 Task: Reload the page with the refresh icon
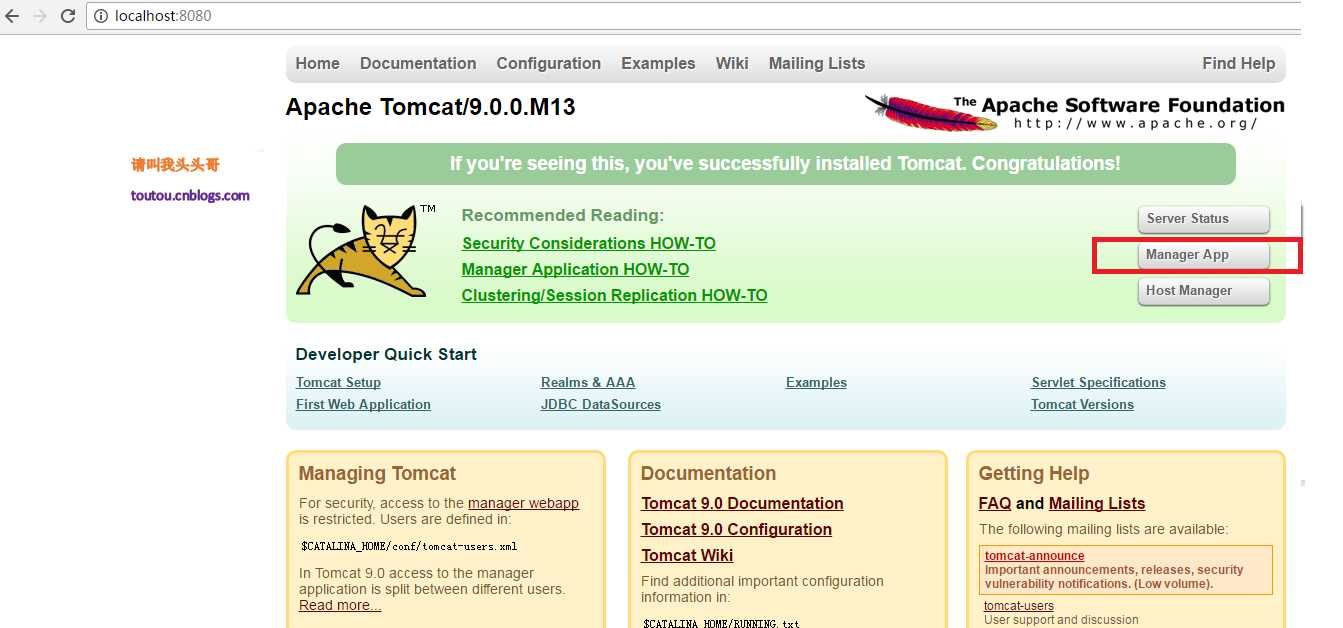click(68, 16)
